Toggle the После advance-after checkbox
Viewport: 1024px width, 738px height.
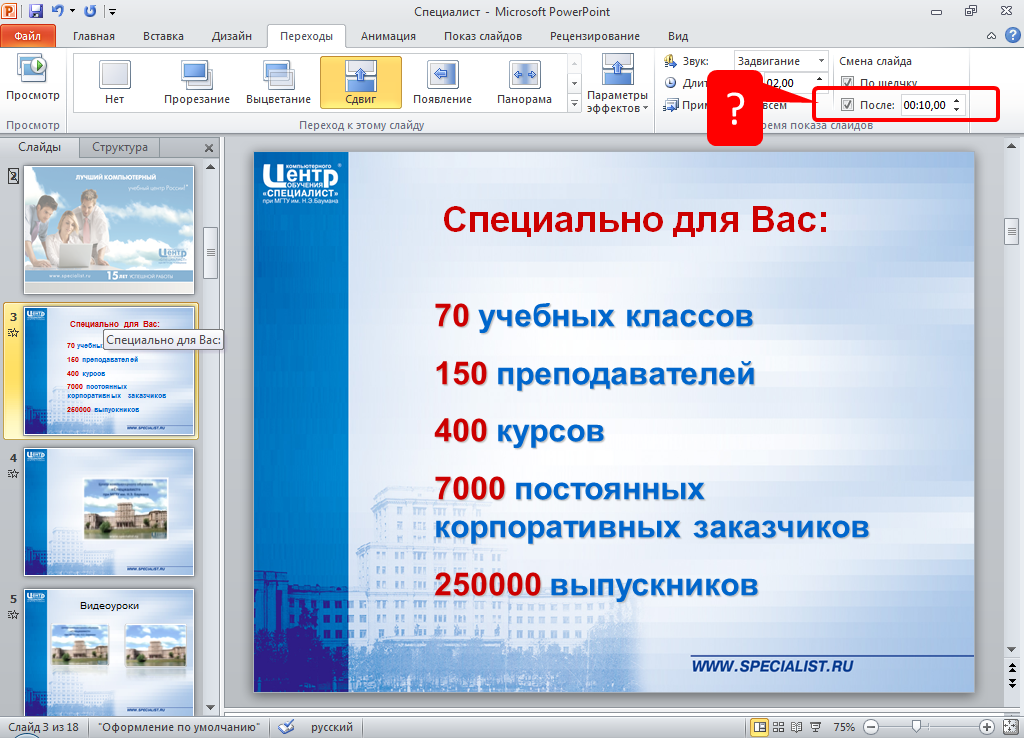tap(848, 105)
